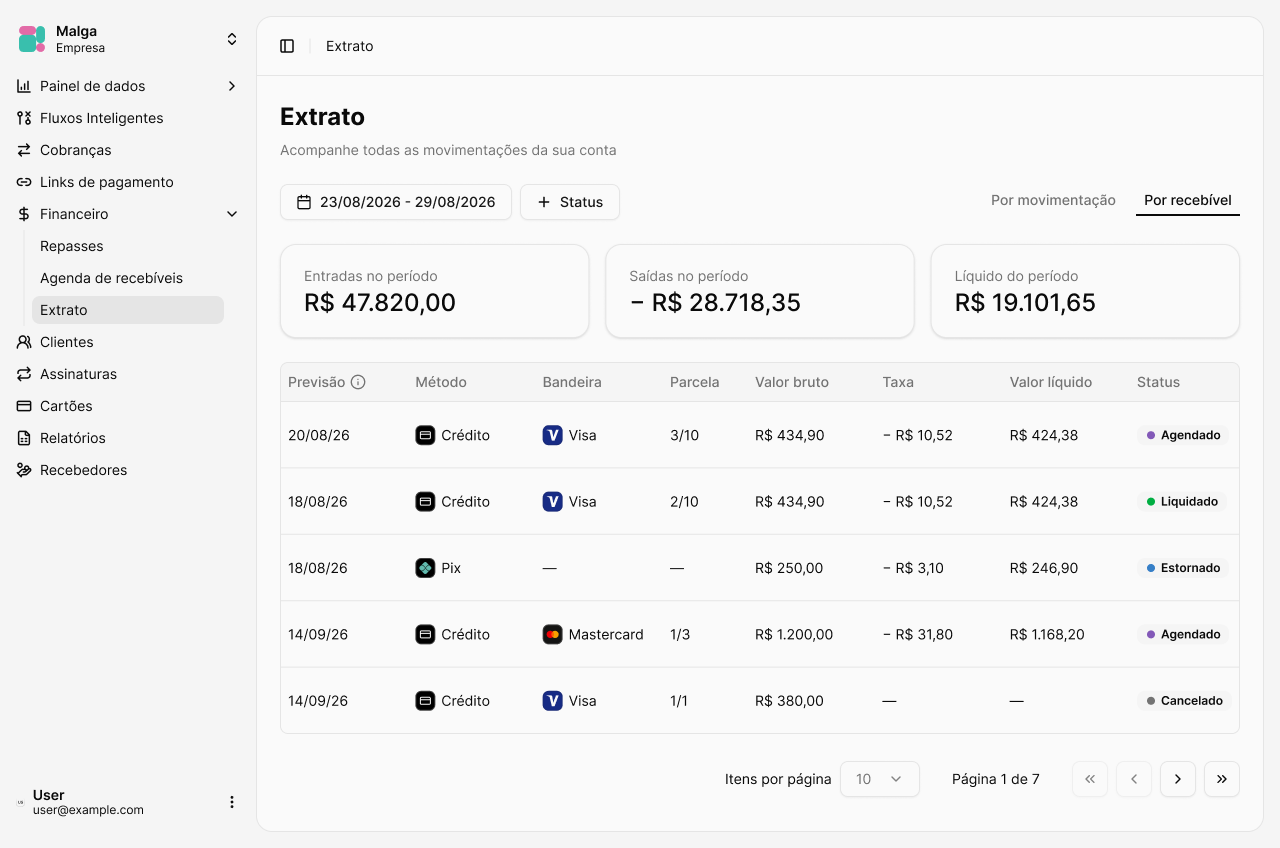
Task: Click the Pix method icon
Action: 425,568
